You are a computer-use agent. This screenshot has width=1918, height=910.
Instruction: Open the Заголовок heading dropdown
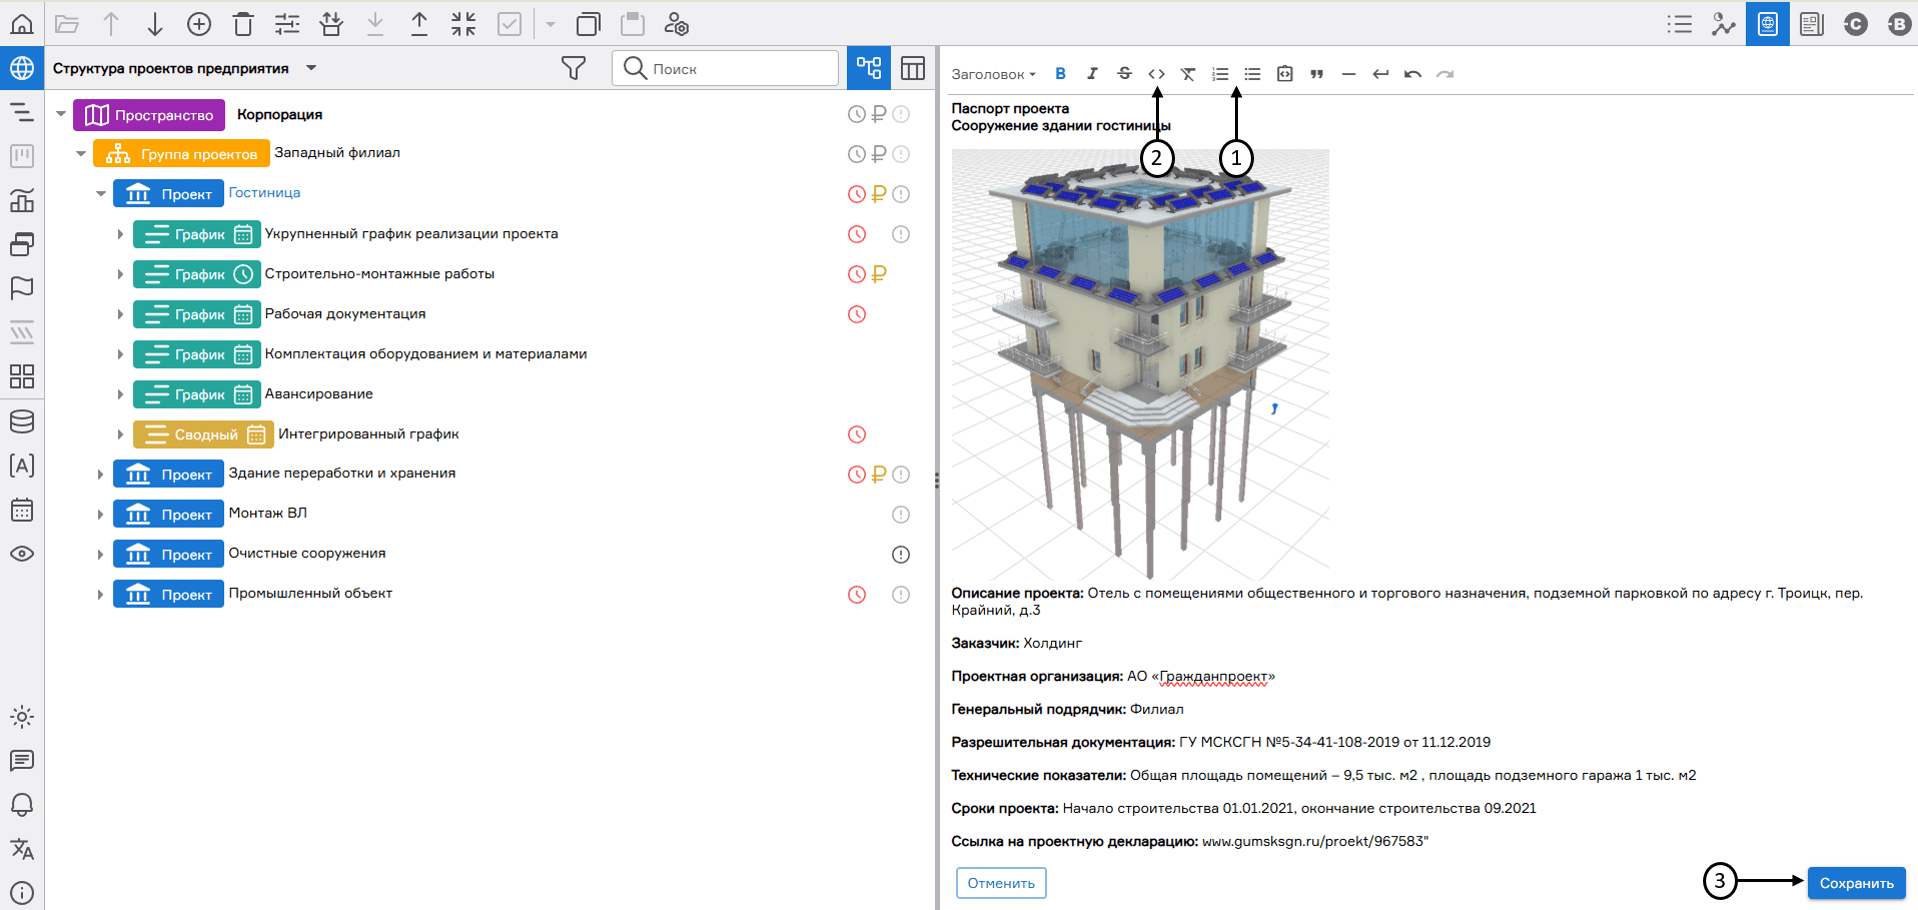tap(994, 73)
